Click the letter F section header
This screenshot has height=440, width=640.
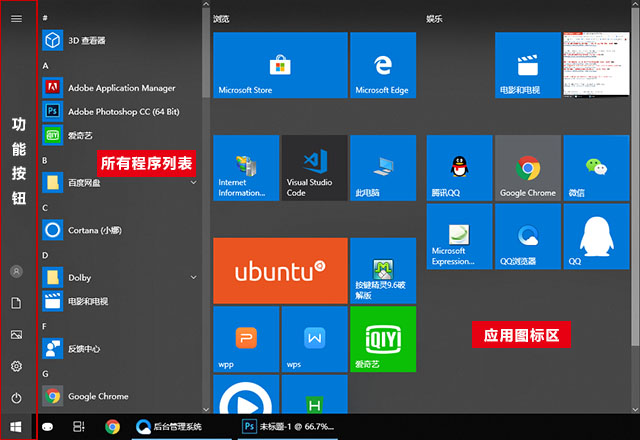(x=44, y=327)
